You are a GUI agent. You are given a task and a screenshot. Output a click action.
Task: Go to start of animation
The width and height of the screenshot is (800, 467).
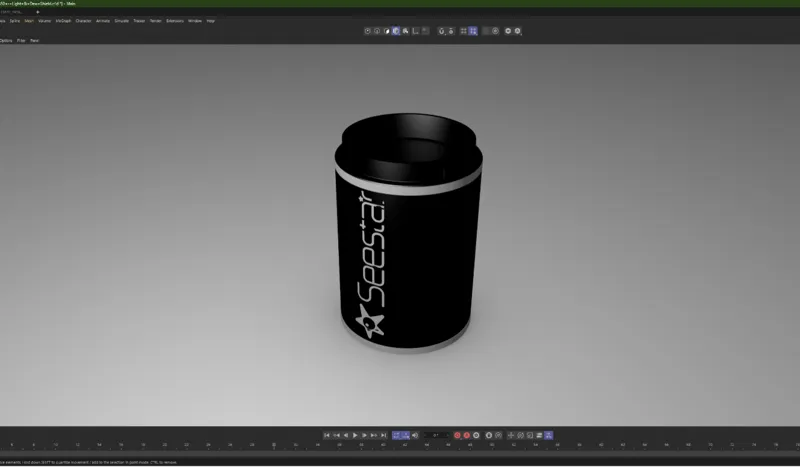click(x=327, y=435)
